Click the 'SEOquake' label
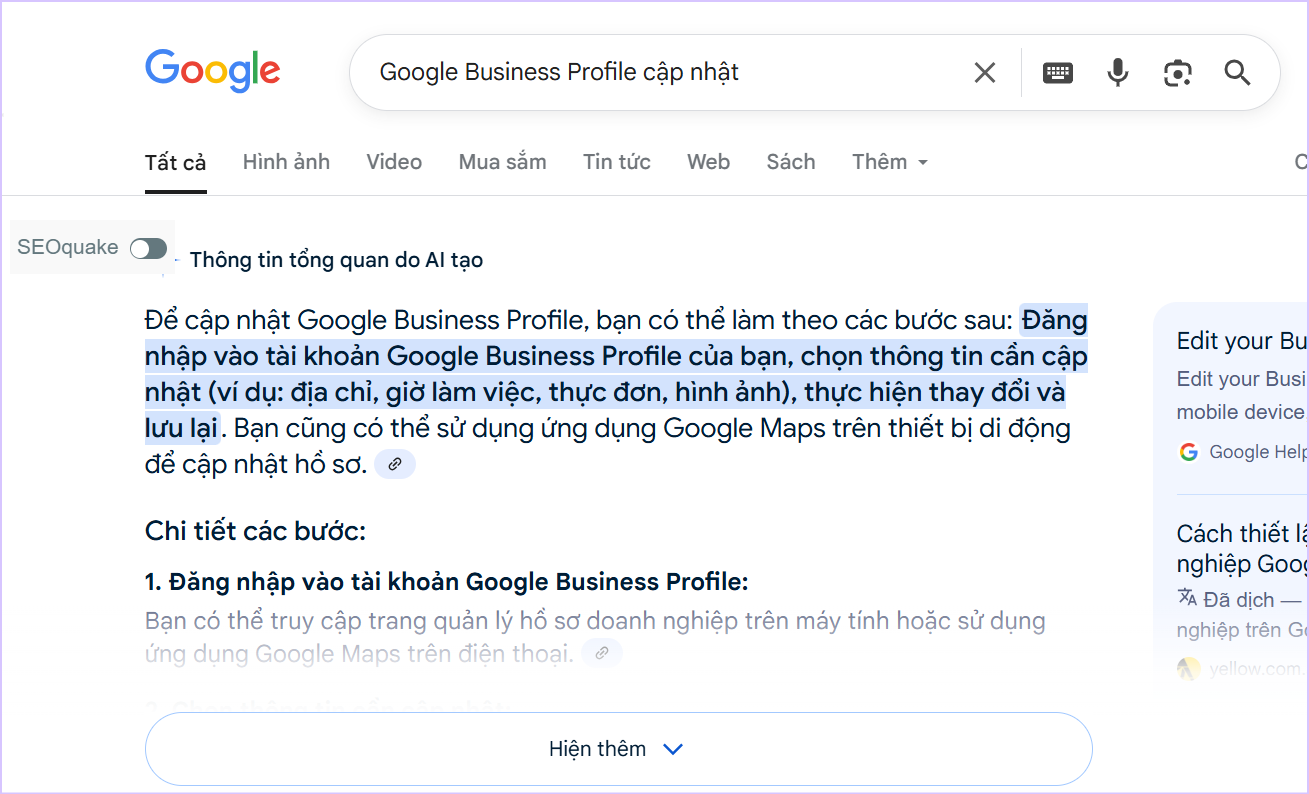This screenshot has width=1309, height=794. (x=68, y=247)
